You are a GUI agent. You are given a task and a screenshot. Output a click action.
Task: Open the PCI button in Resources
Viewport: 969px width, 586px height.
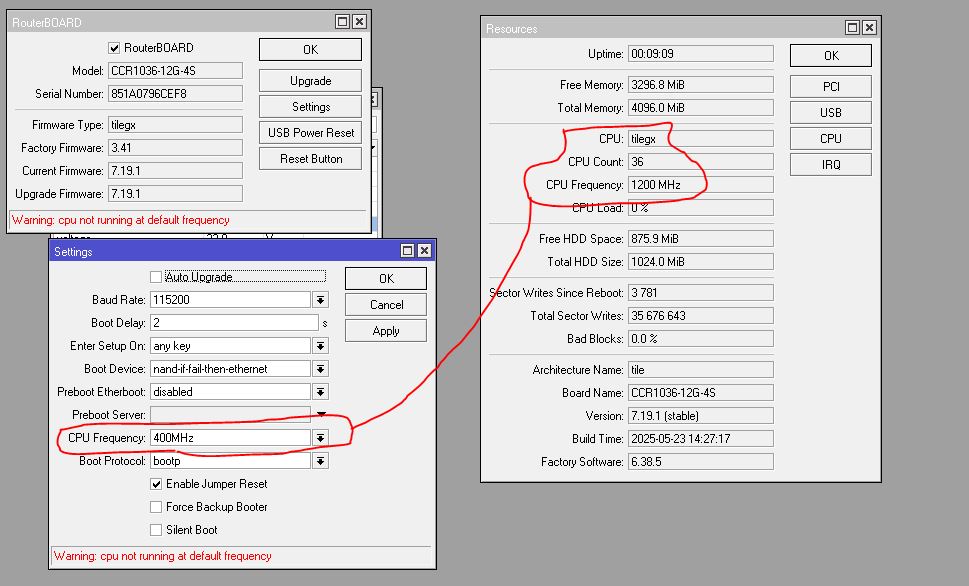click(831, 87)
